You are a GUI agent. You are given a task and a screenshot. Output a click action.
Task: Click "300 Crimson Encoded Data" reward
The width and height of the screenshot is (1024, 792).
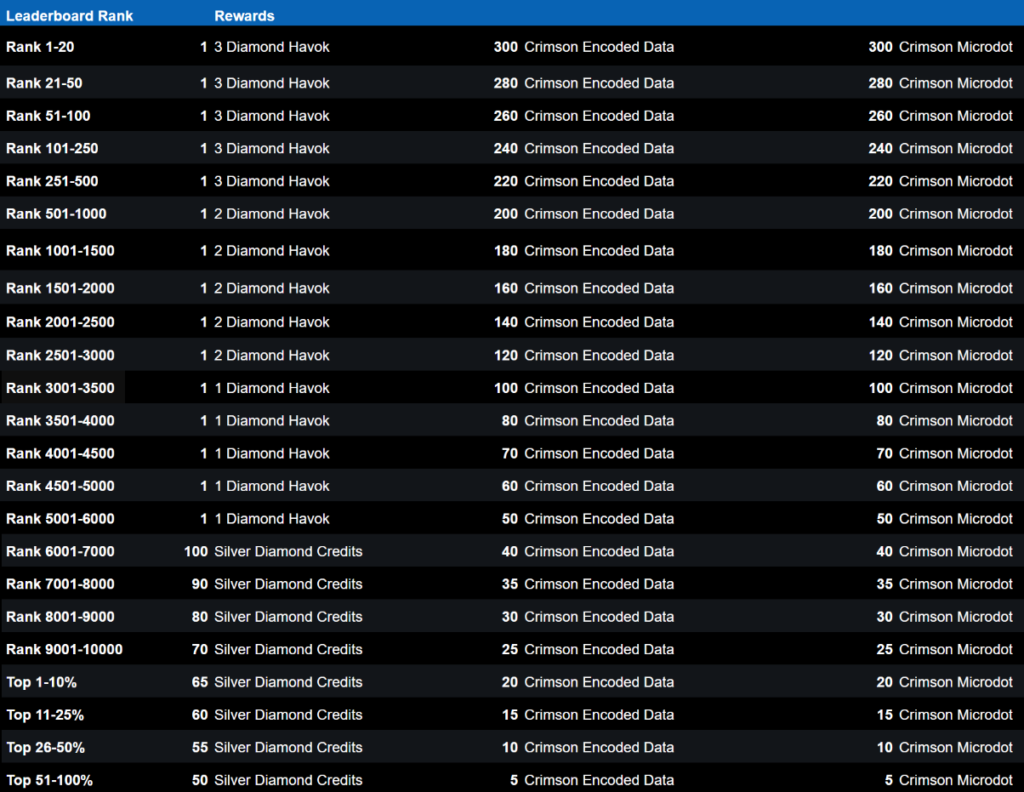point(584,47)
